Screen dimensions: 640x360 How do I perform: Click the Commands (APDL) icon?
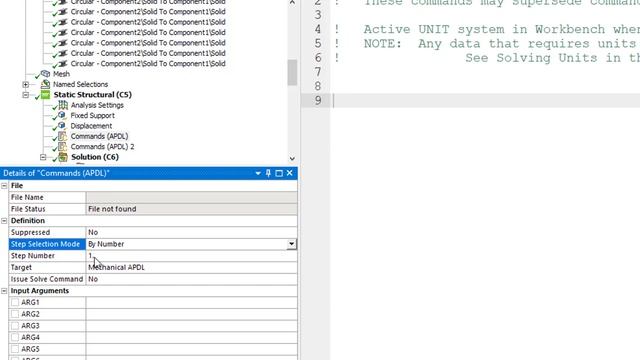click(62, 136)
